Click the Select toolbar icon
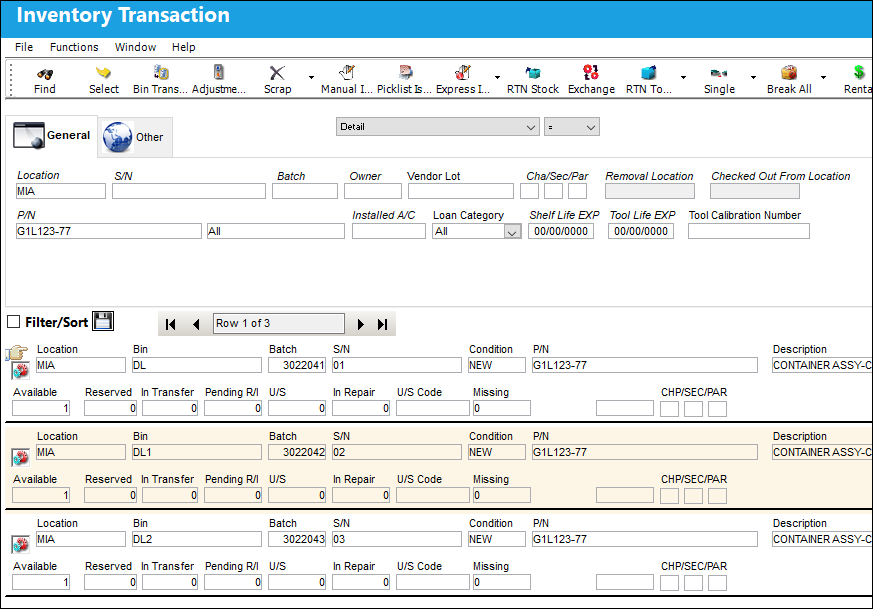 pyautogui.click(x=103, y=80)
